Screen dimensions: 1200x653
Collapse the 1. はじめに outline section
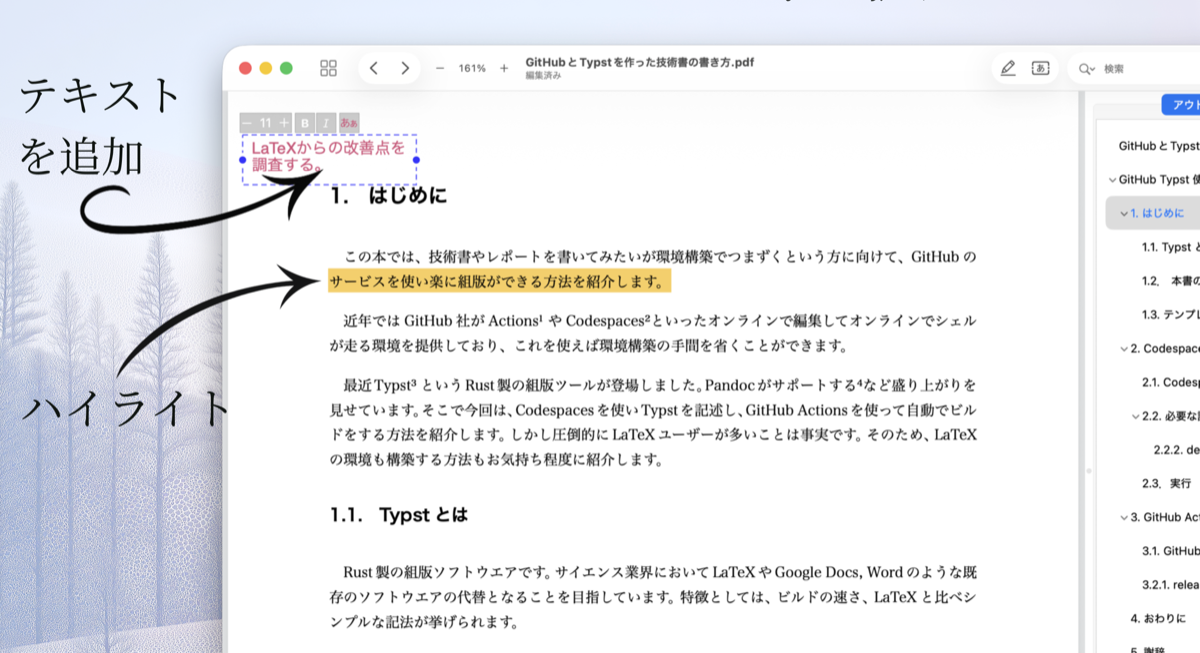(x=1123, y=213)
